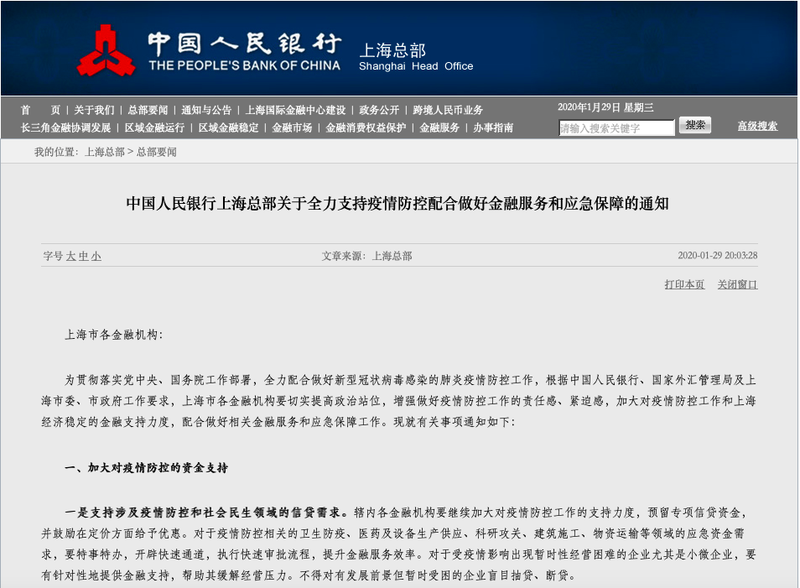
Task: Open the 通知与公告 menu item
Action: (x=206, y=110)
